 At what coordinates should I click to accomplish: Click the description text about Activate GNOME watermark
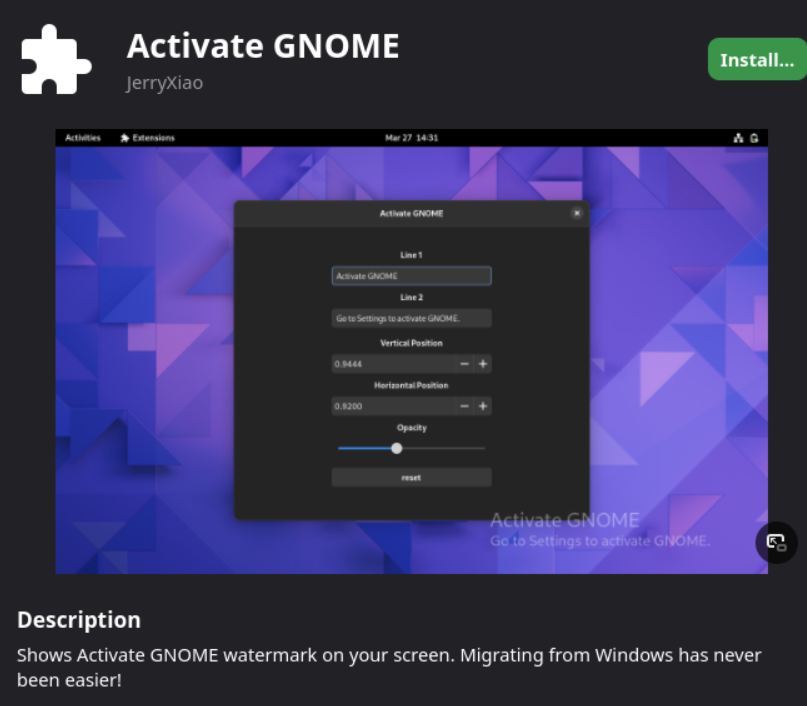tap(389, 667)
